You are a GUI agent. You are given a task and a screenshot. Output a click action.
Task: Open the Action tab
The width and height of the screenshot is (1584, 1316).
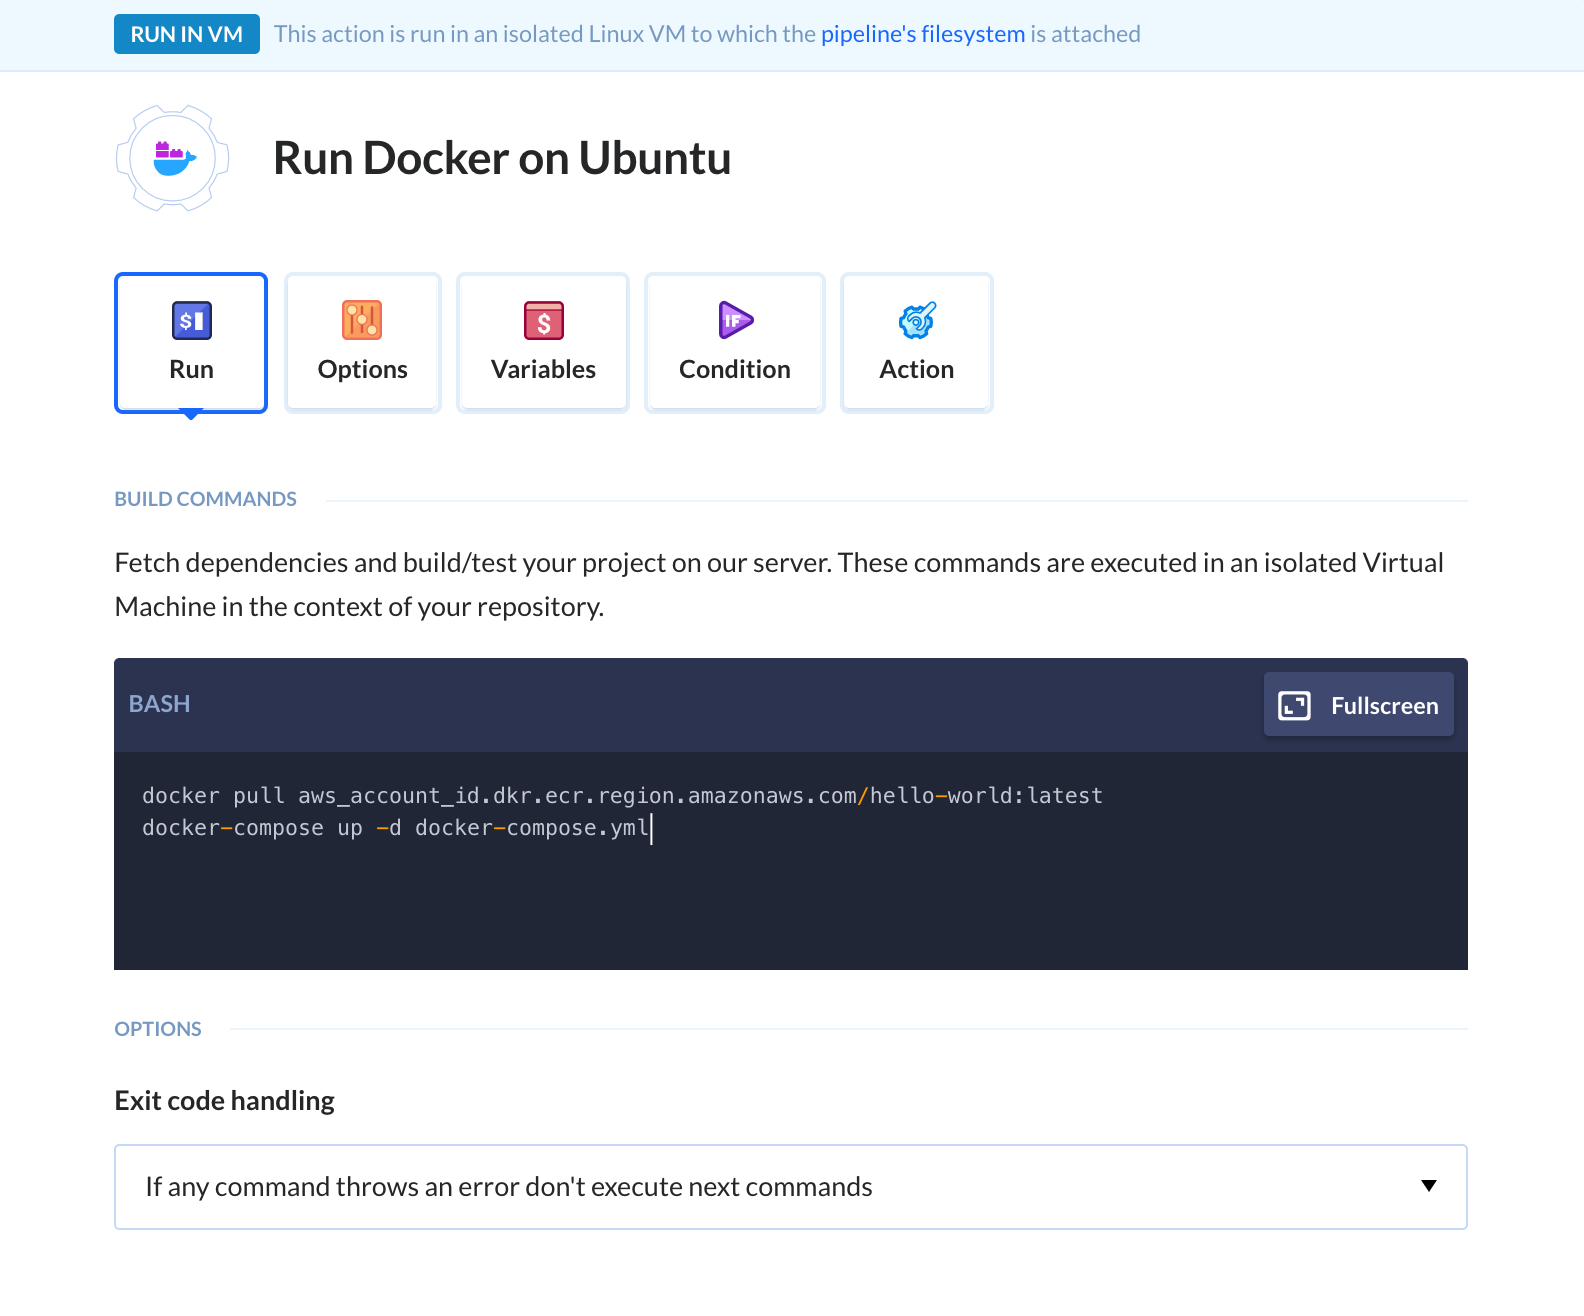pos(917,343)
